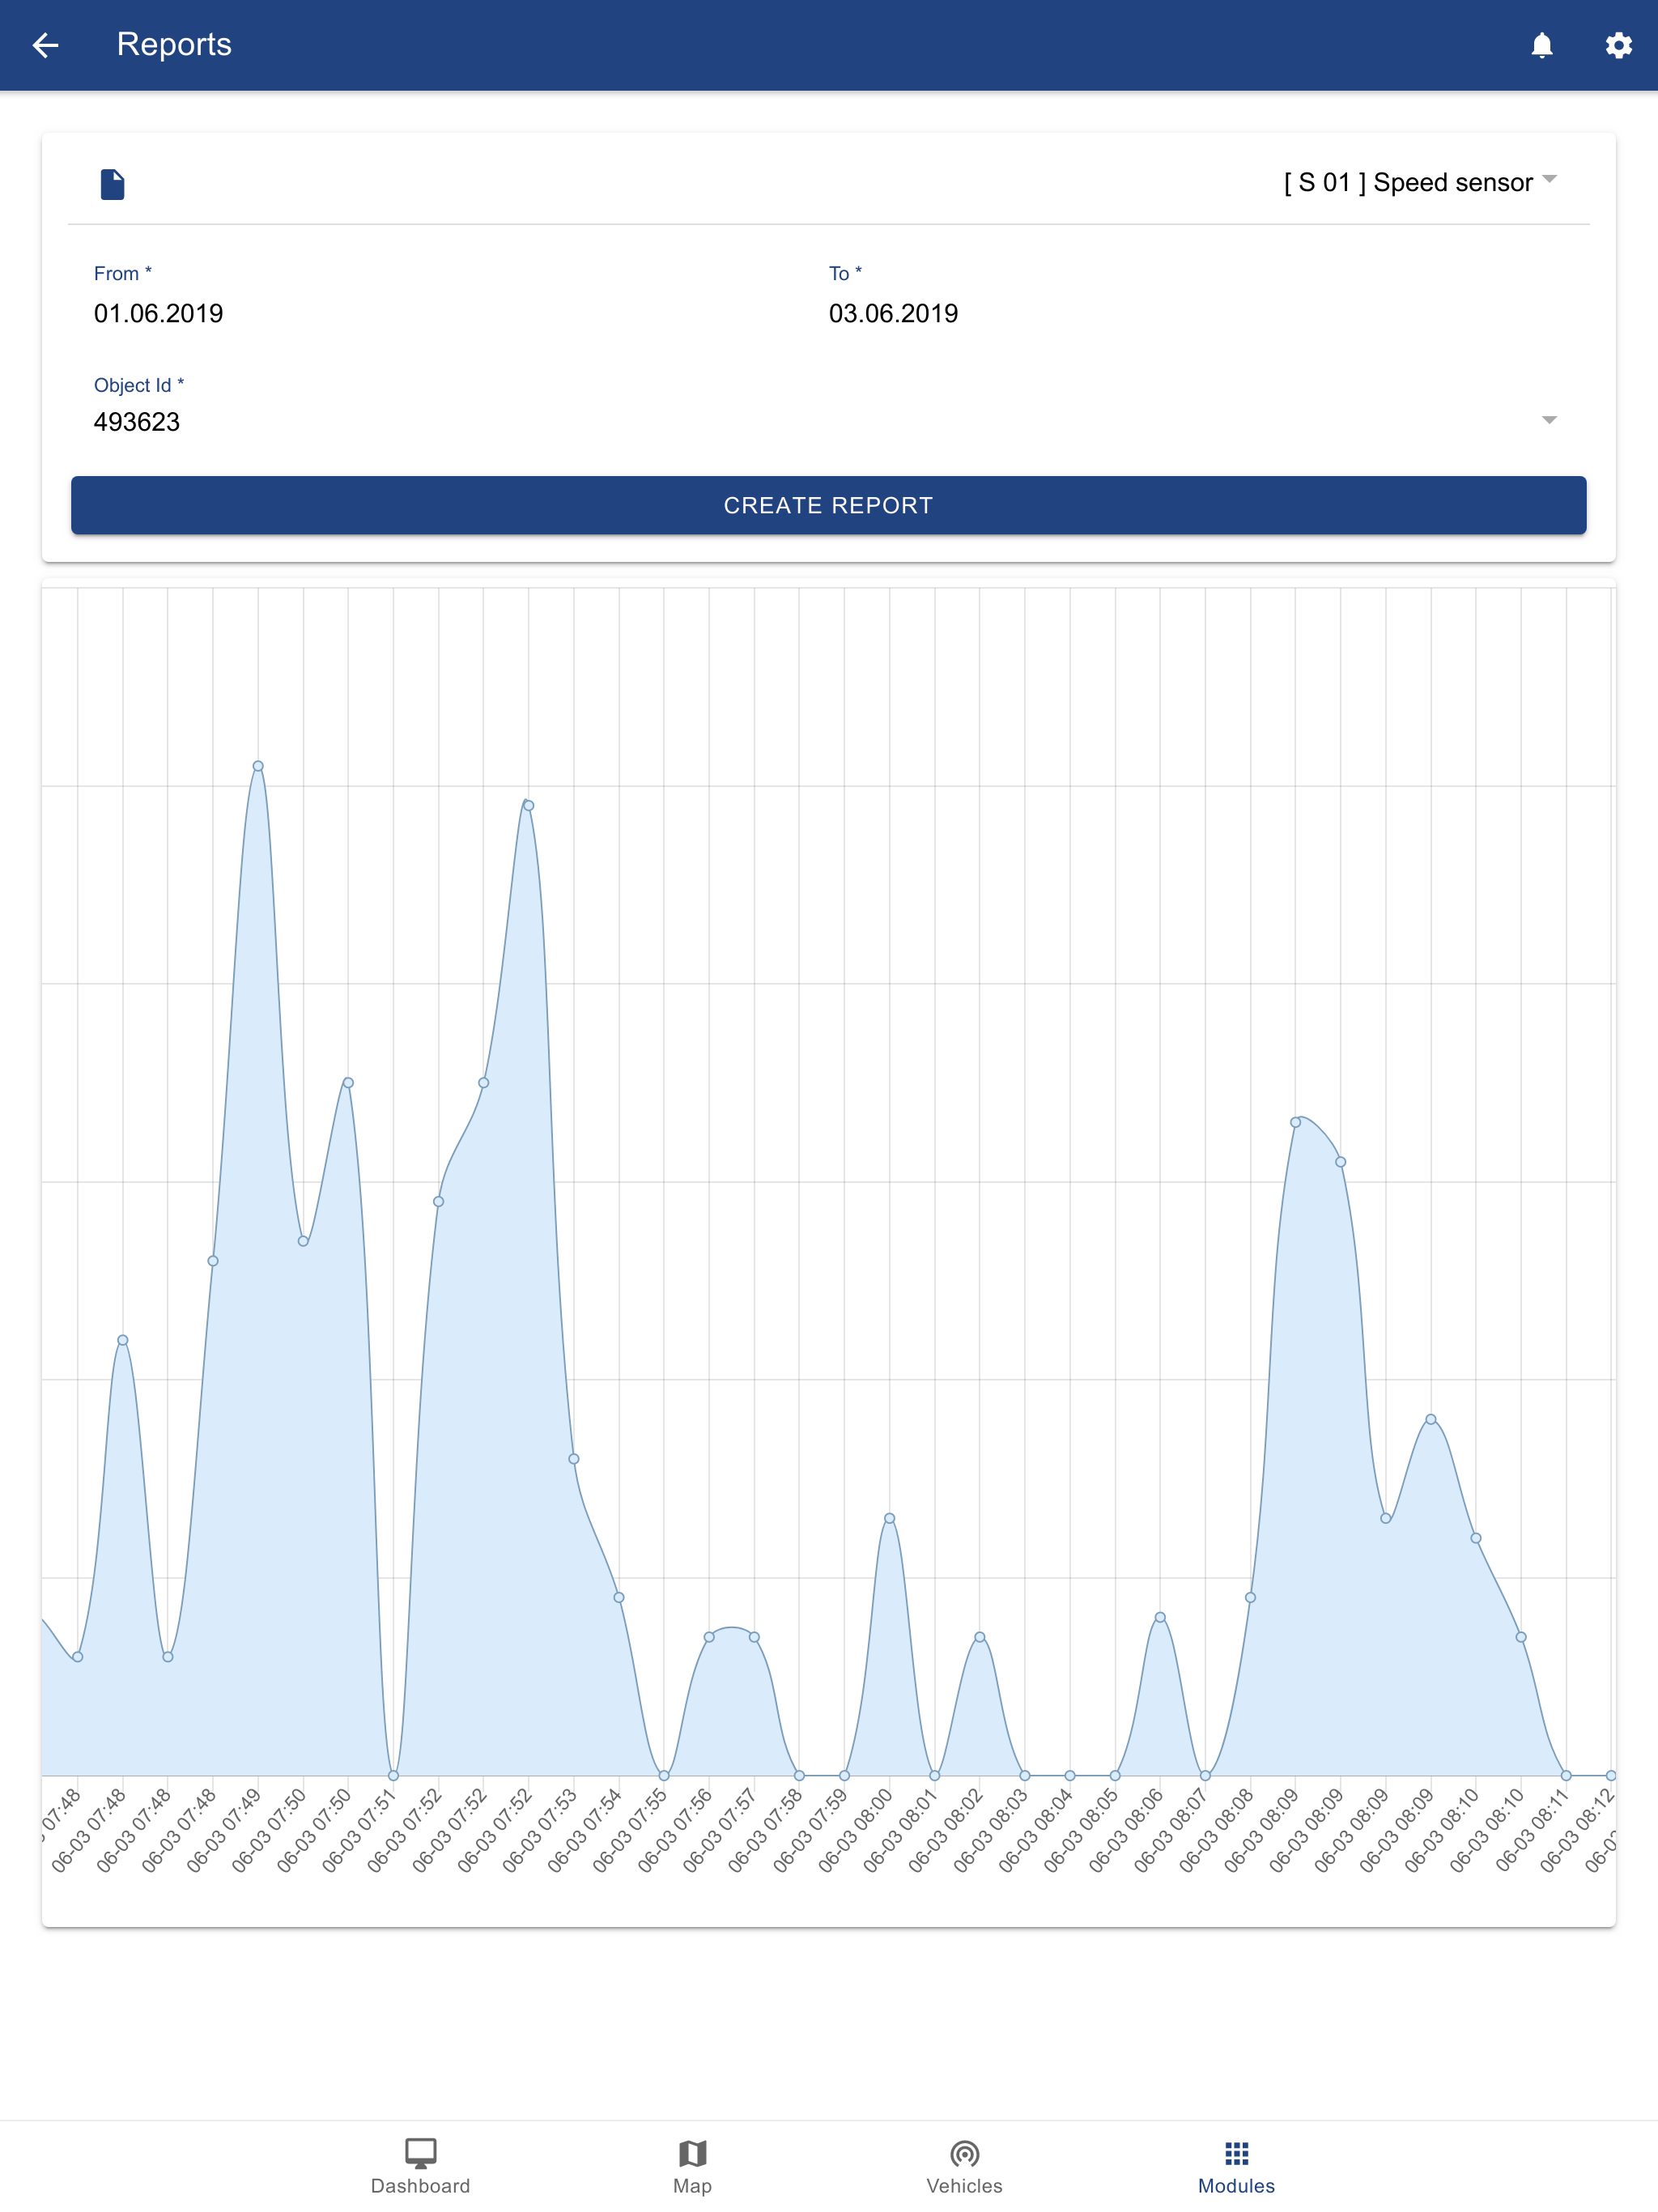1658x2212 pixels.
Task: Go back using the arrow icon
Action: (x=45, y=45)
